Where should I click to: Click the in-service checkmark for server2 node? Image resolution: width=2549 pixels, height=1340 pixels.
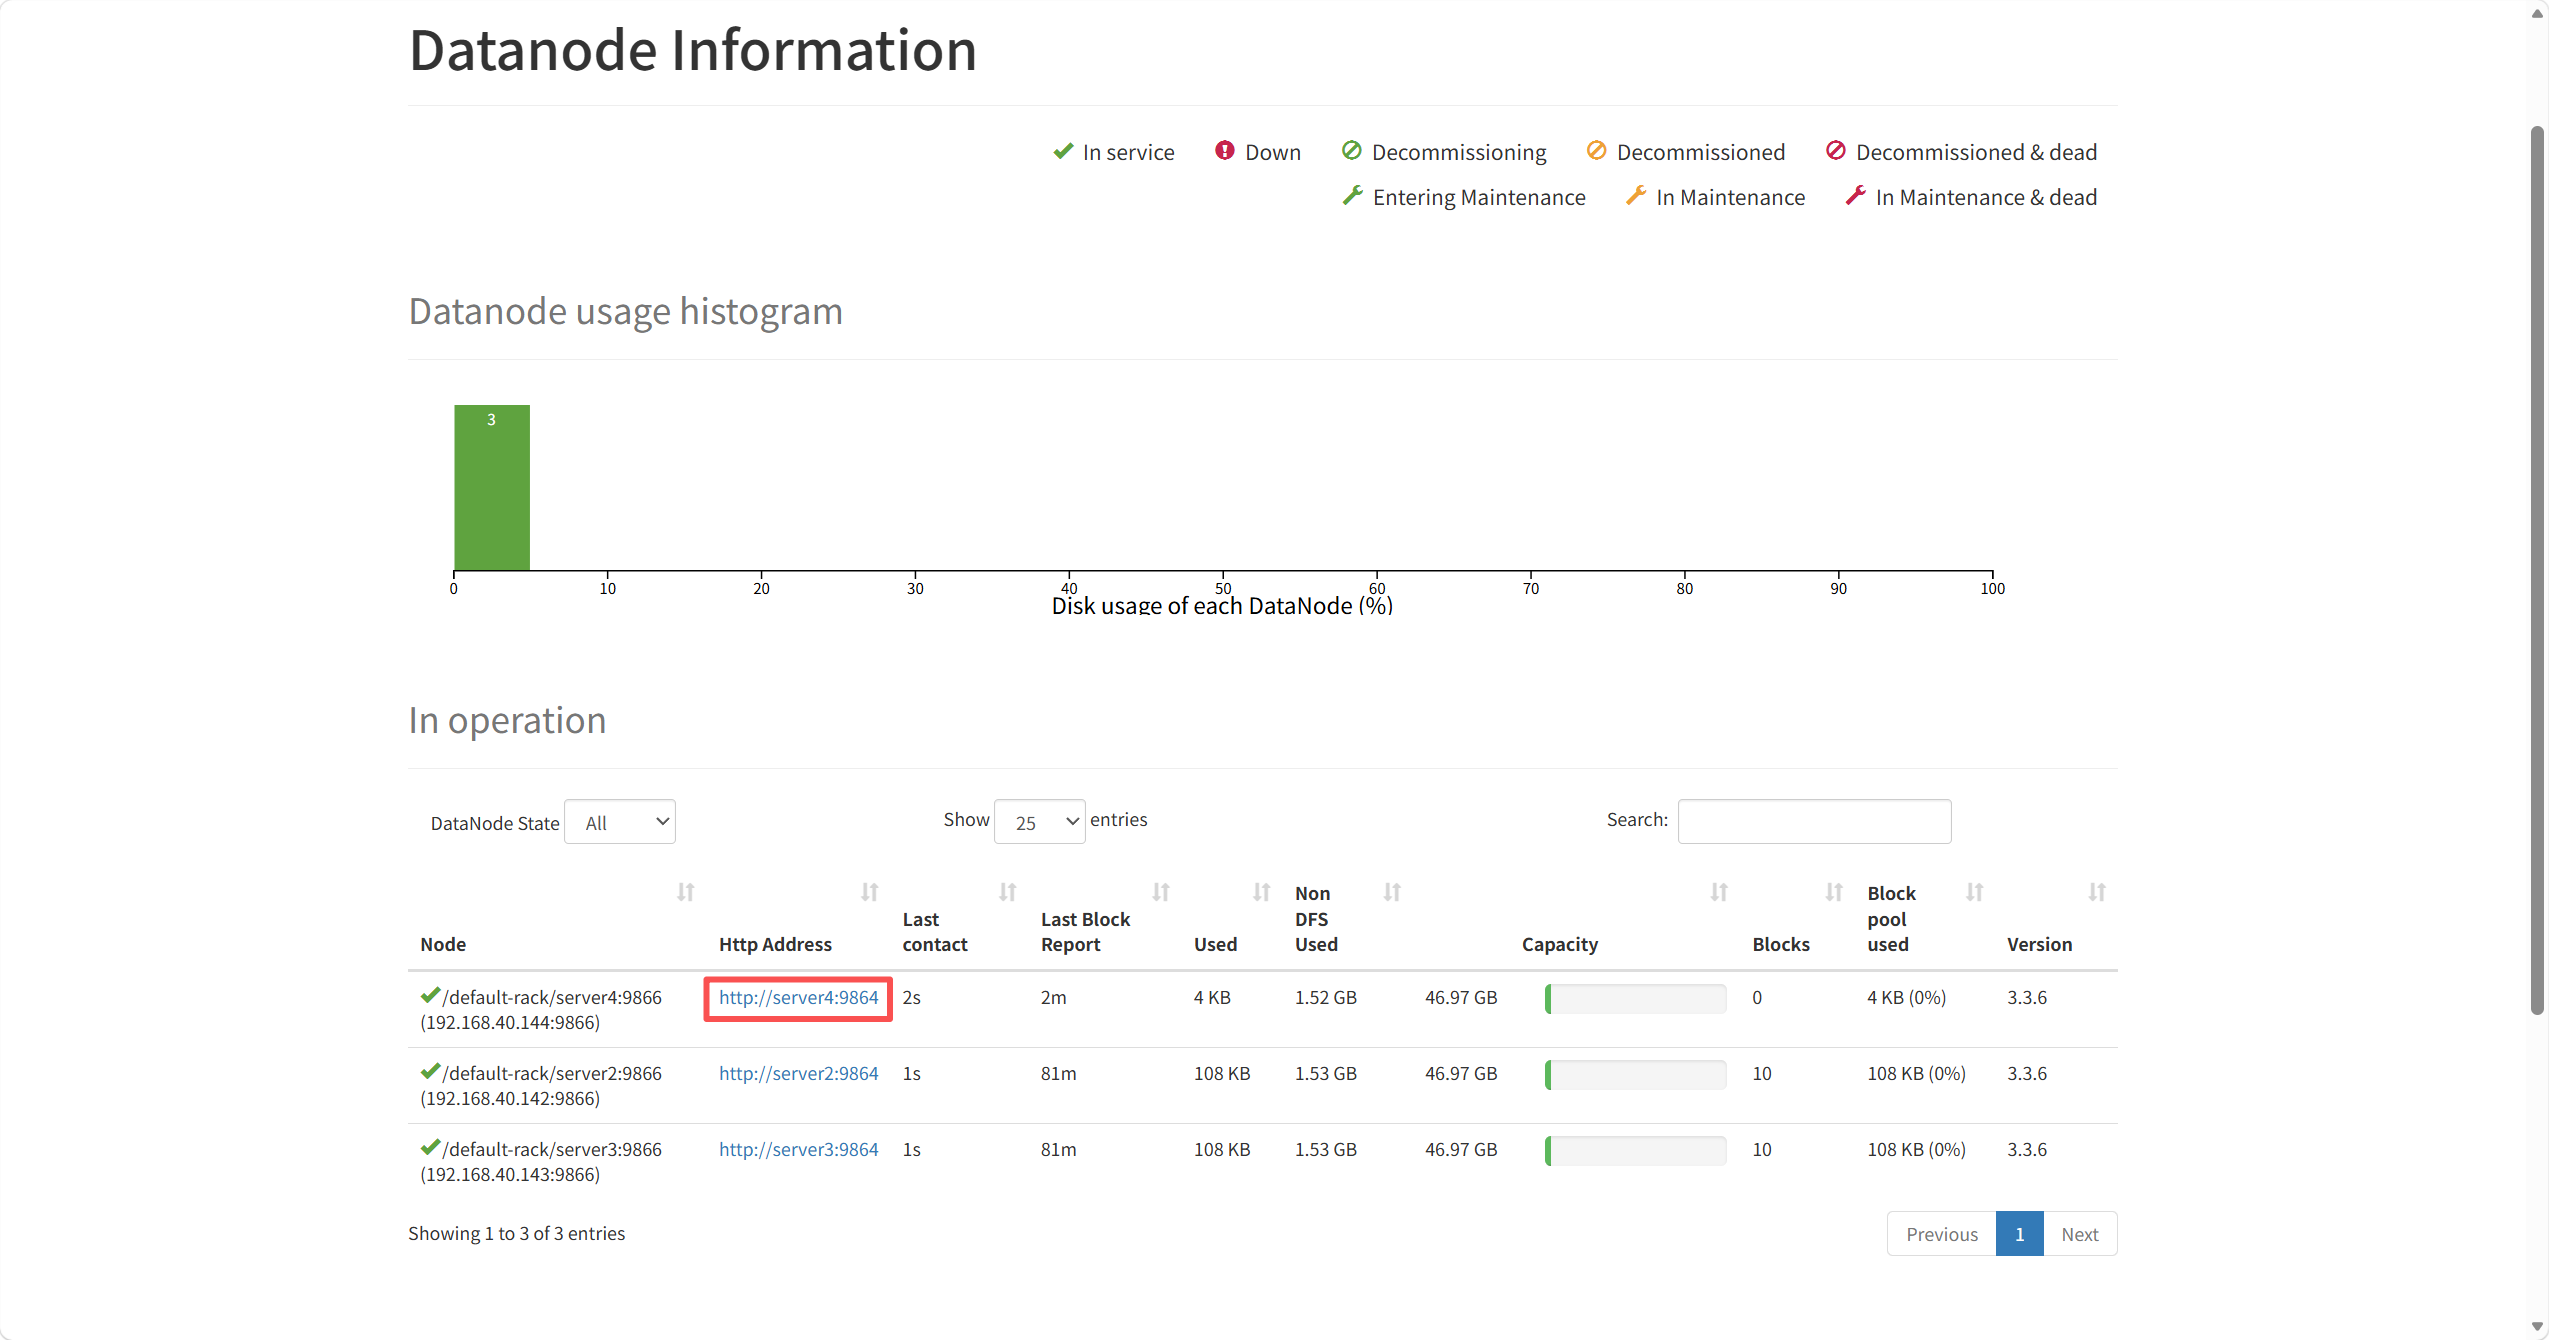(430, 1071)
